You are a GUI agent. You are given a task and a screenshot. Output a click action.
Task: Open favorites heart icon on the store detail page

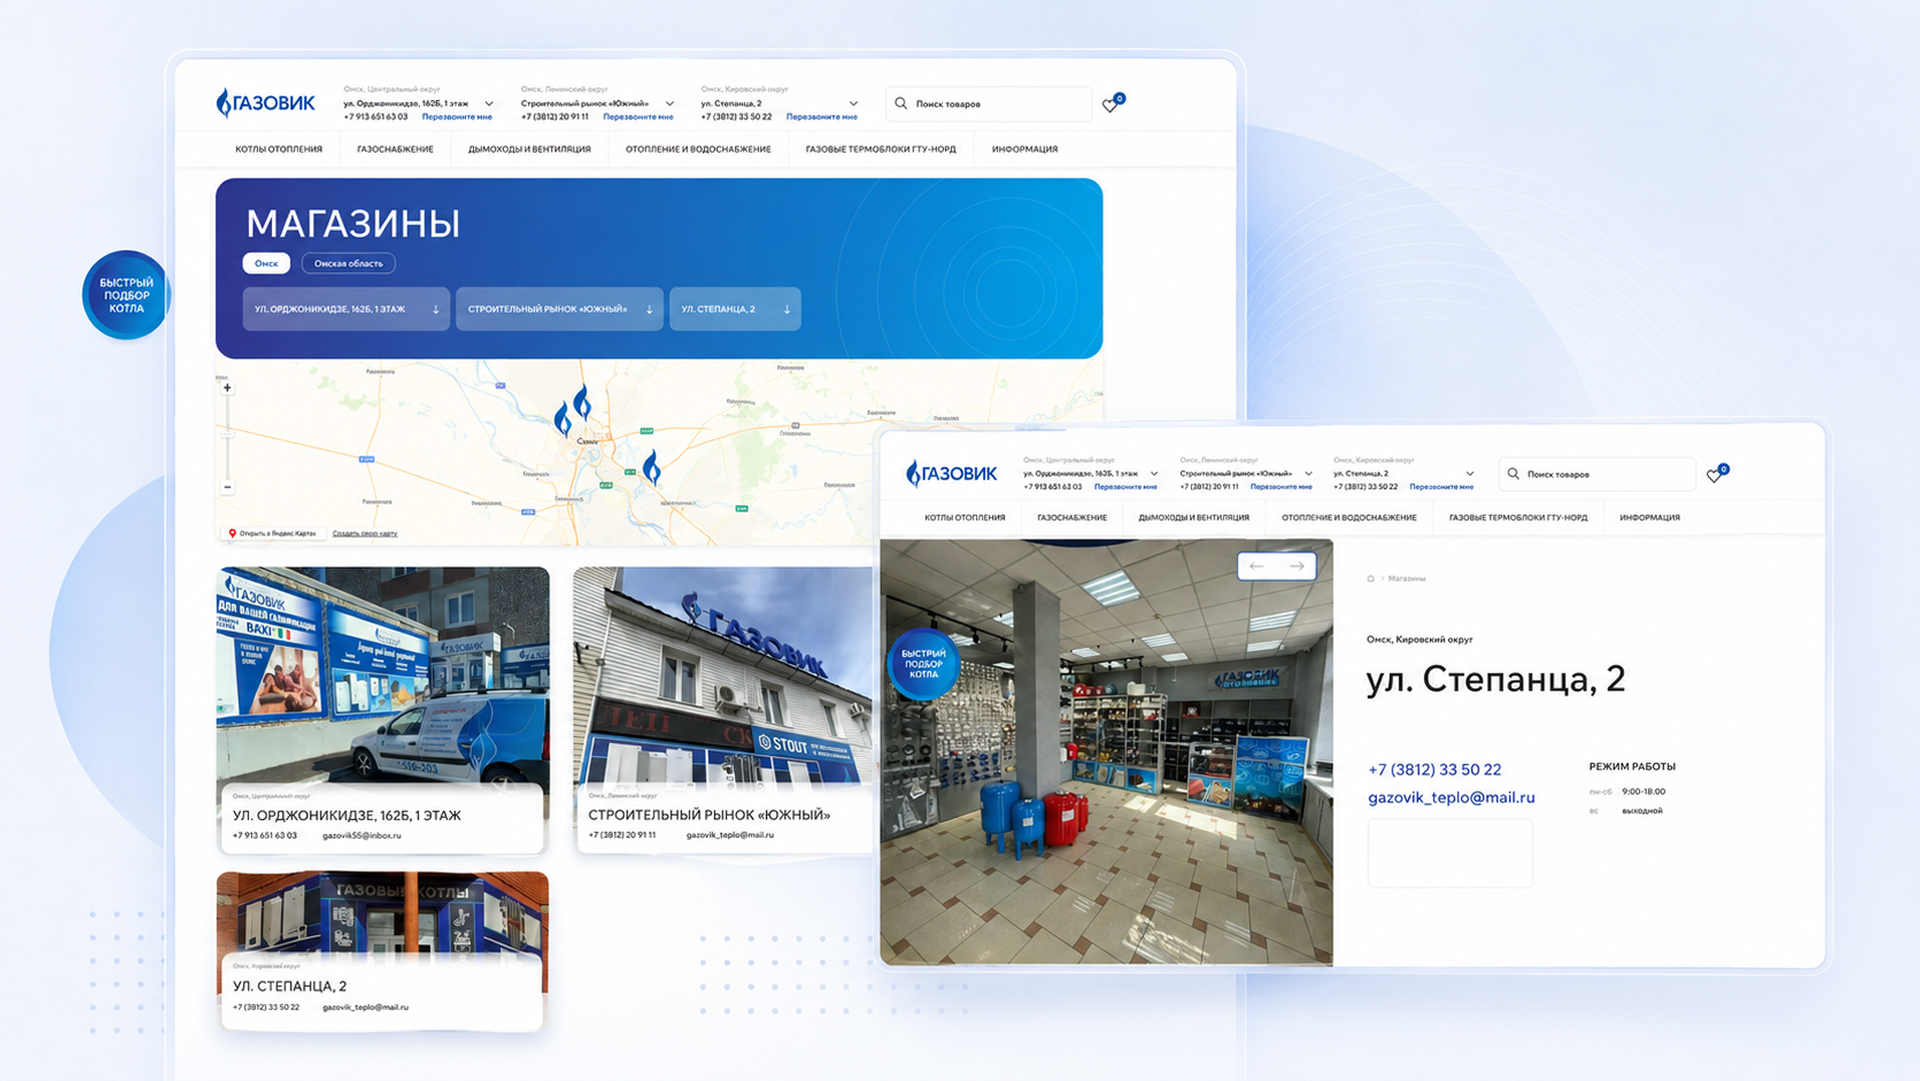[x=1714, y=475]
